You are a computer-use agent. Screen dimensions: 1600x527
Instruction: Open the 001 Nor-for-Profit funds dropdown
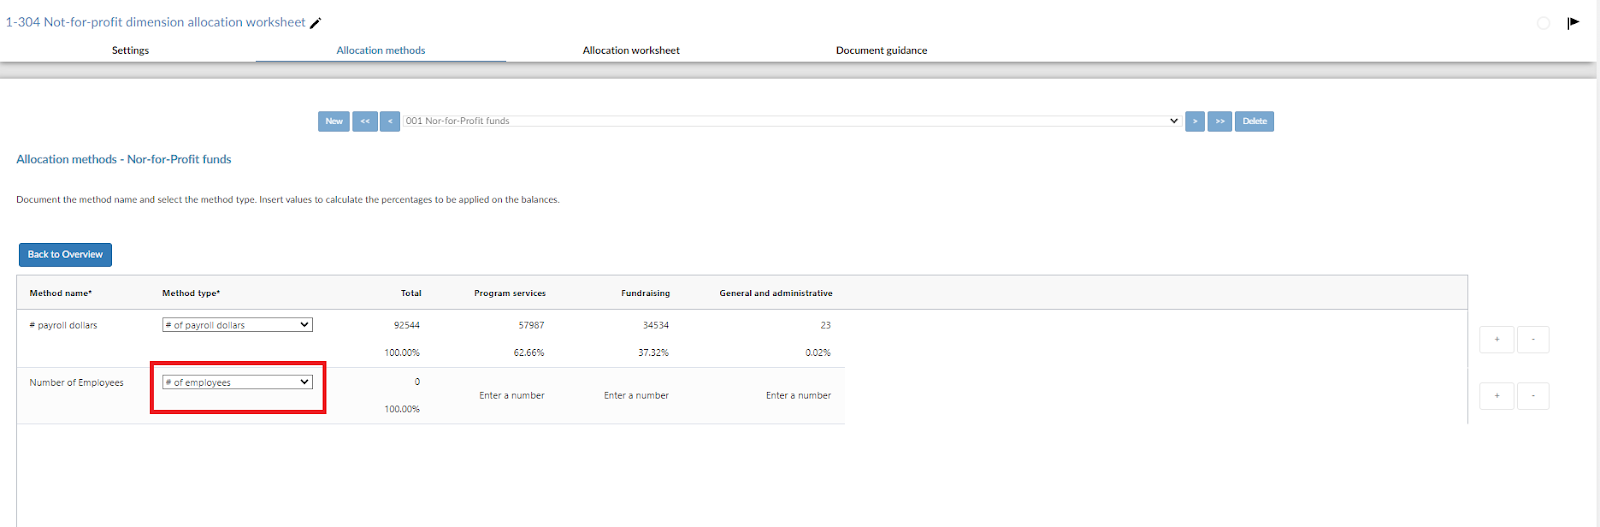(x=792, y=121)
